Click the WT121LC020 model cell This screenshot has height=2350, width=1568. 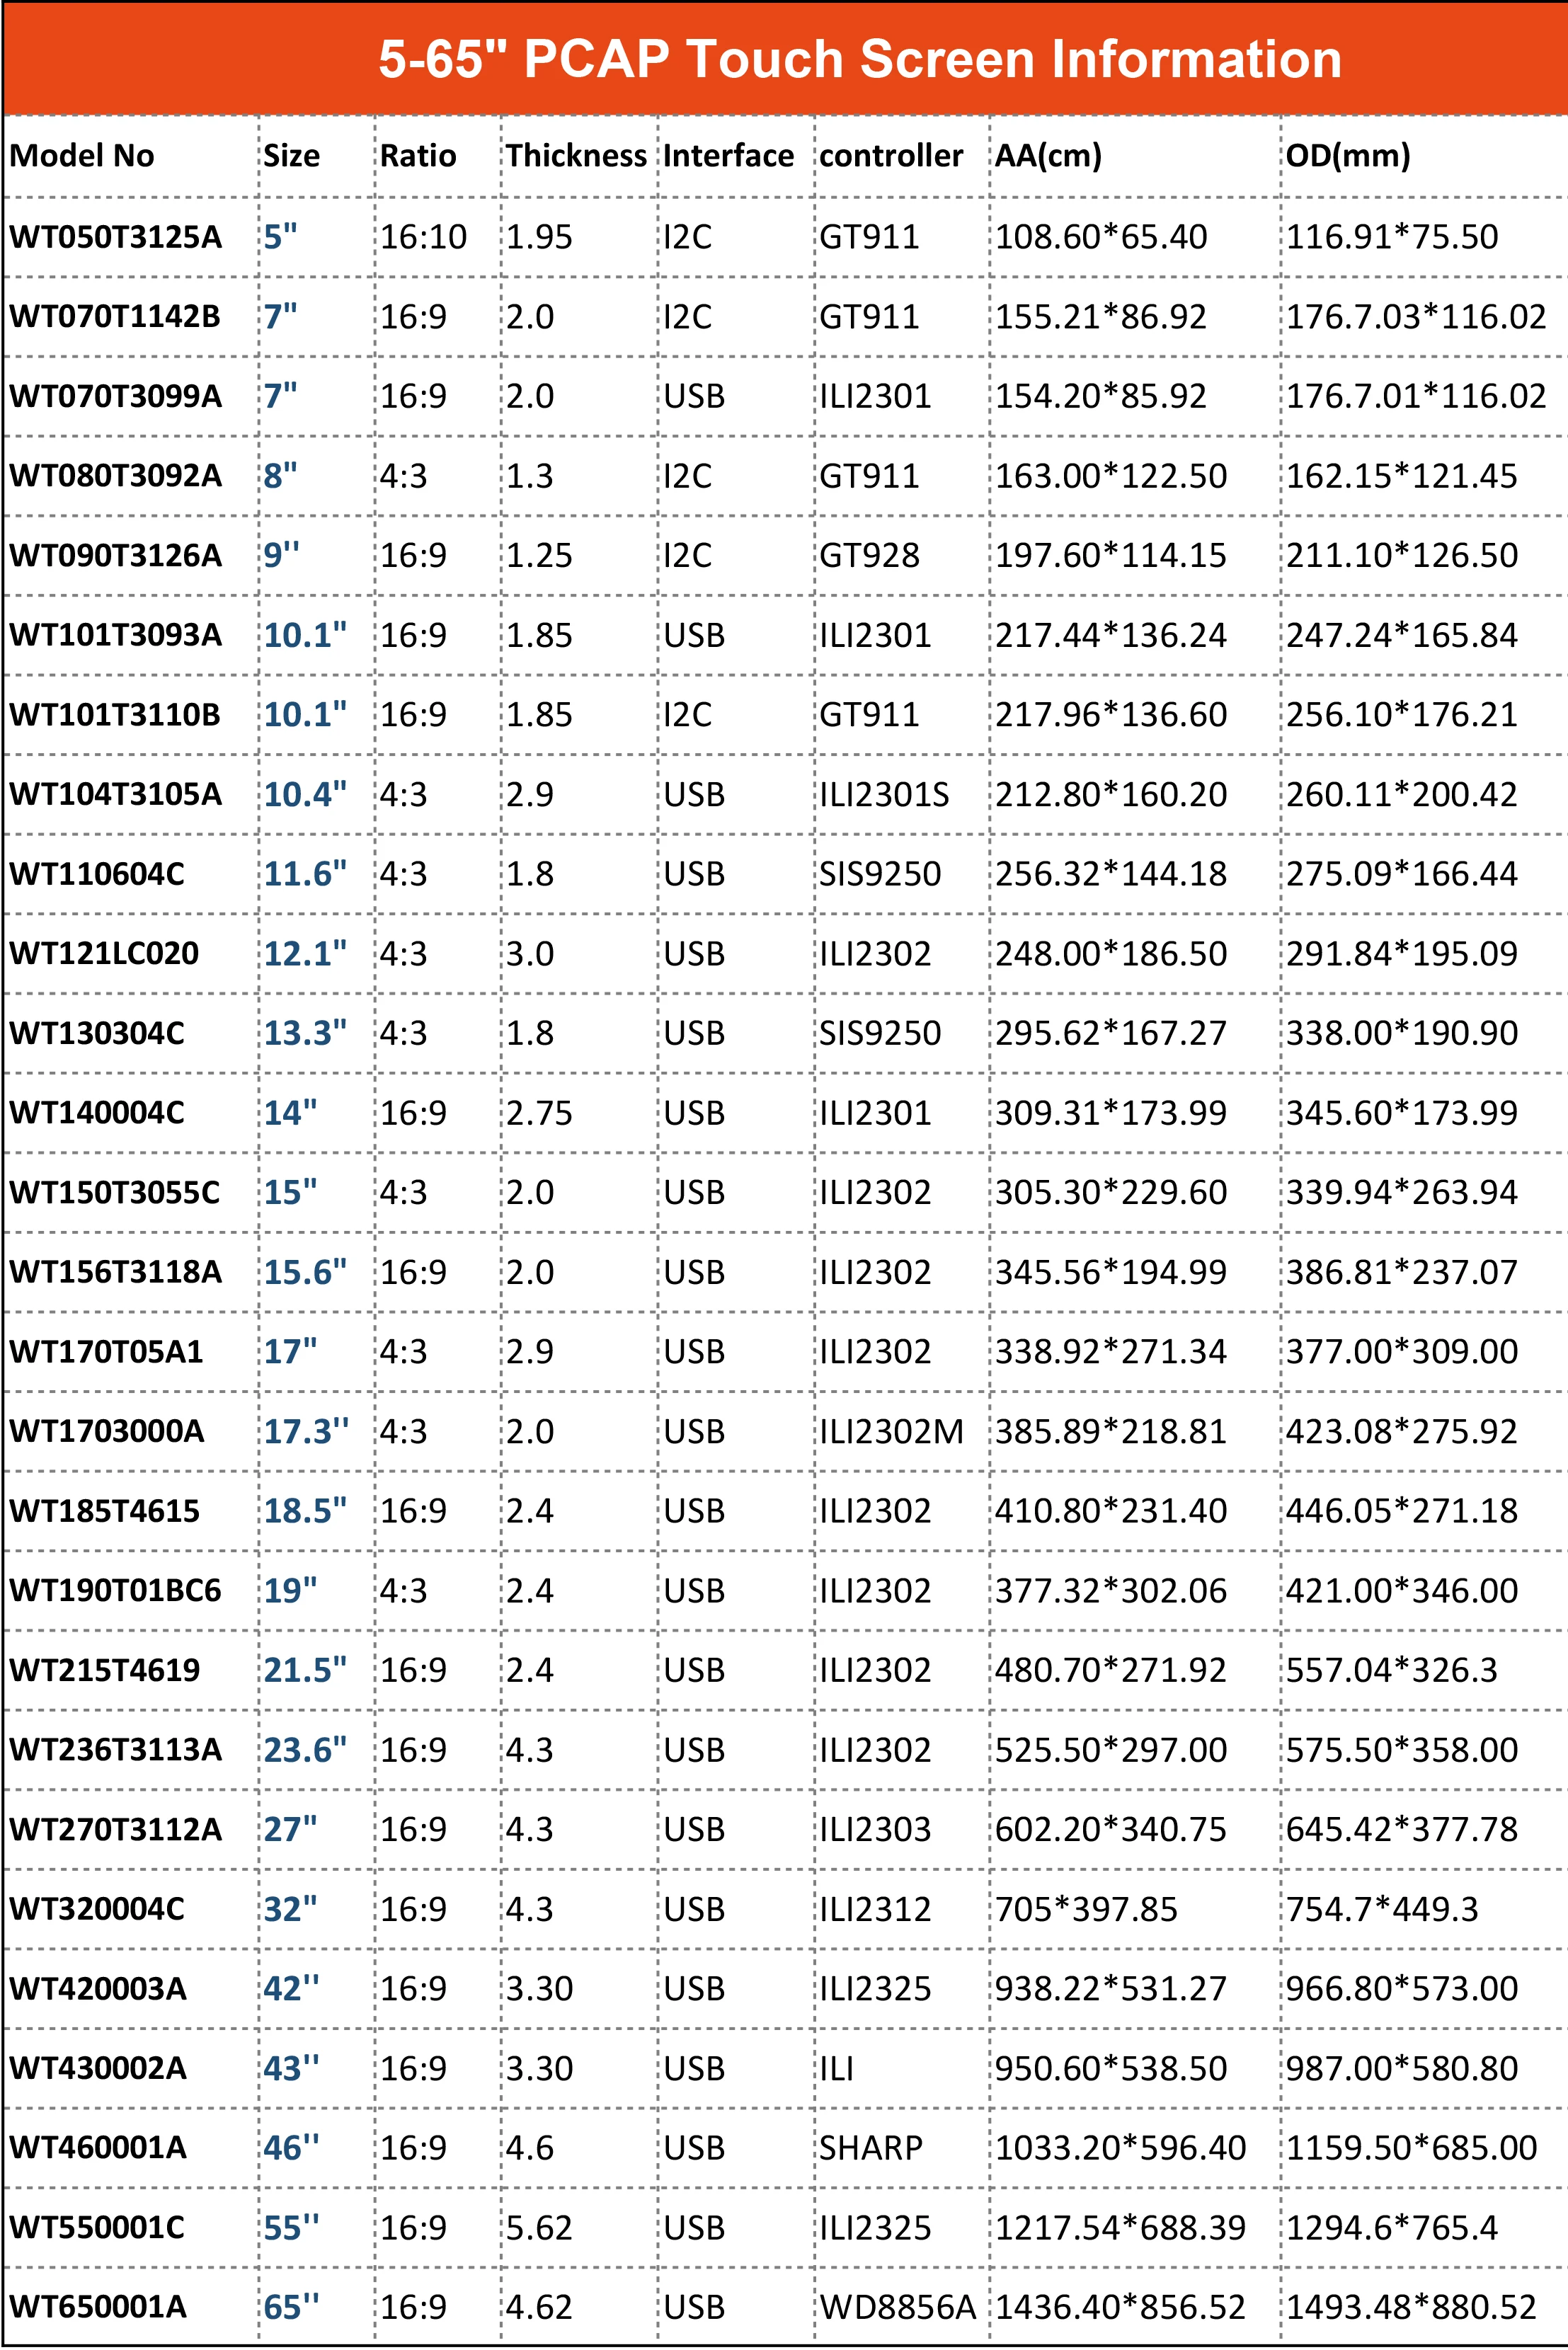[x=104, y=953]
